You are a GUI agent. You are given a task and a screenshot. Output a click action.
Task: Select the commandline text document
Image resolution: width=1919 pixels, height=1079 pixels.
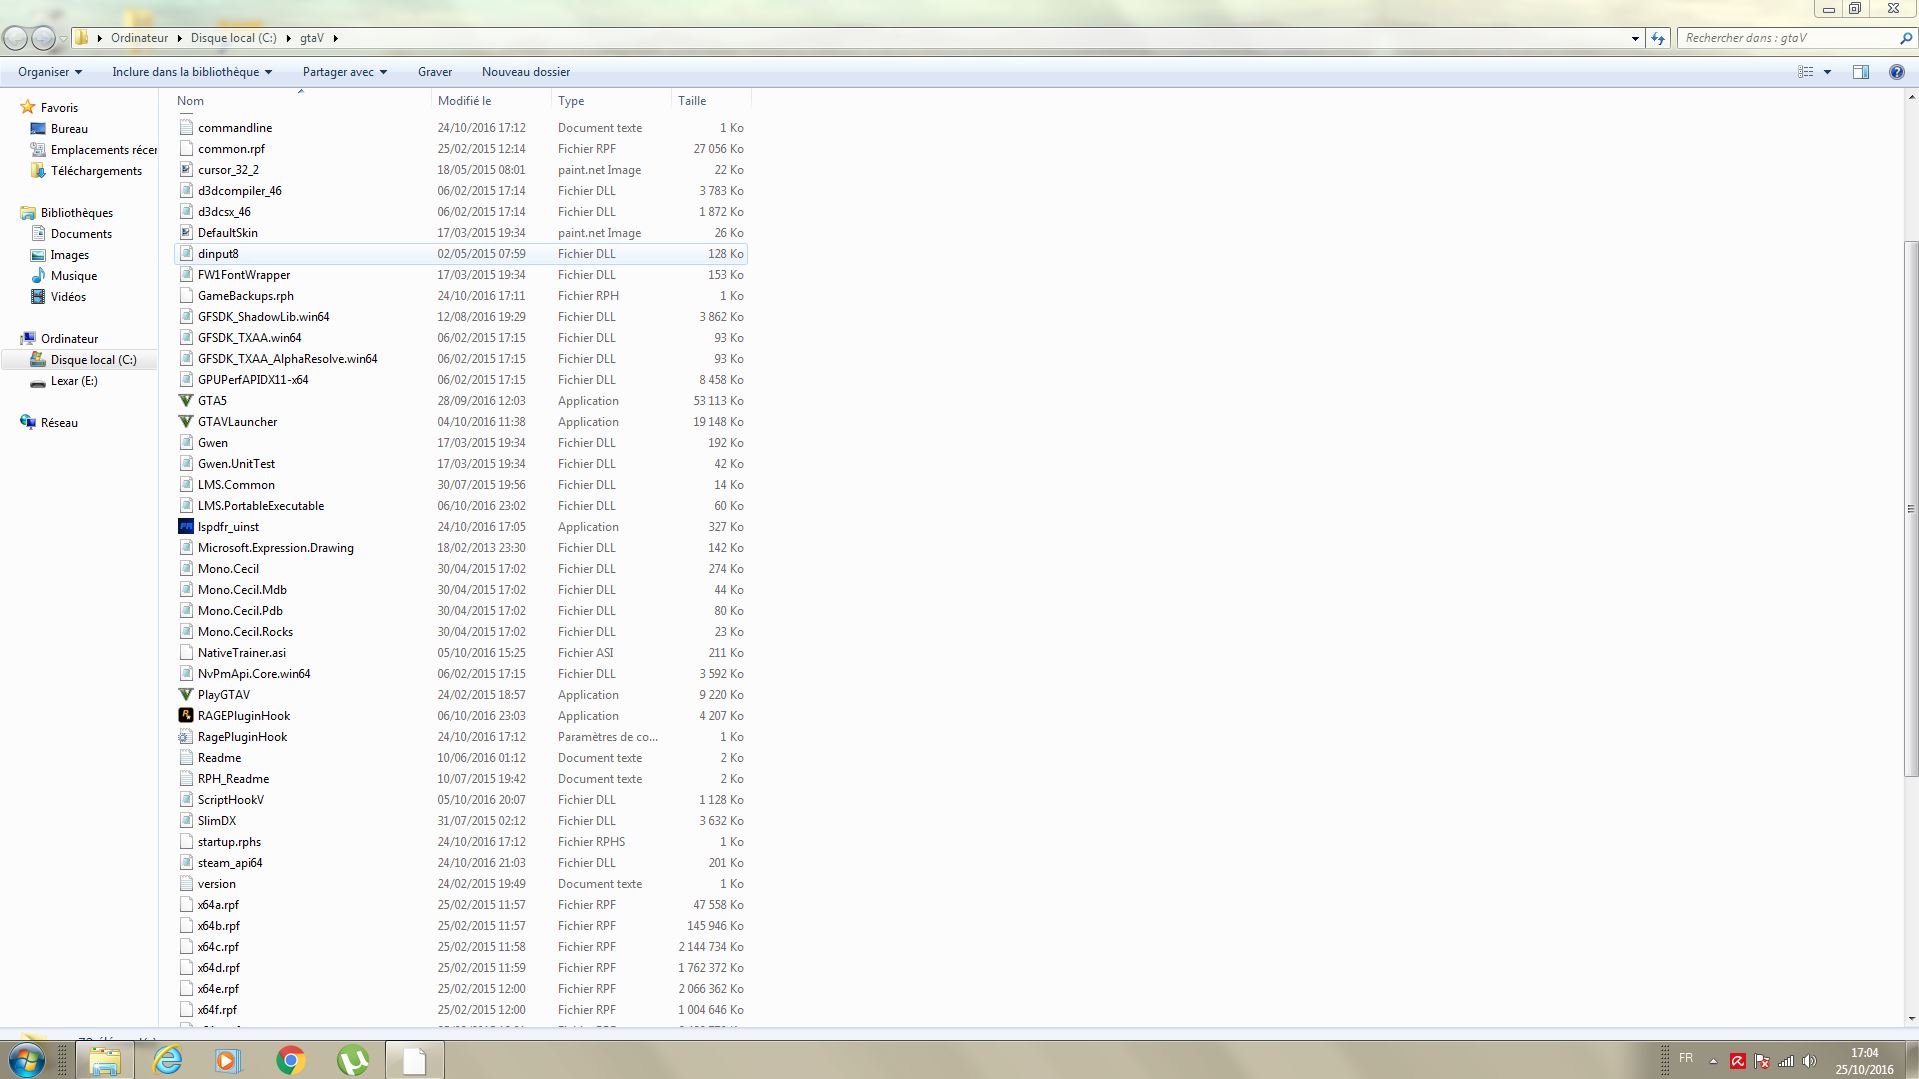point(460,128)
